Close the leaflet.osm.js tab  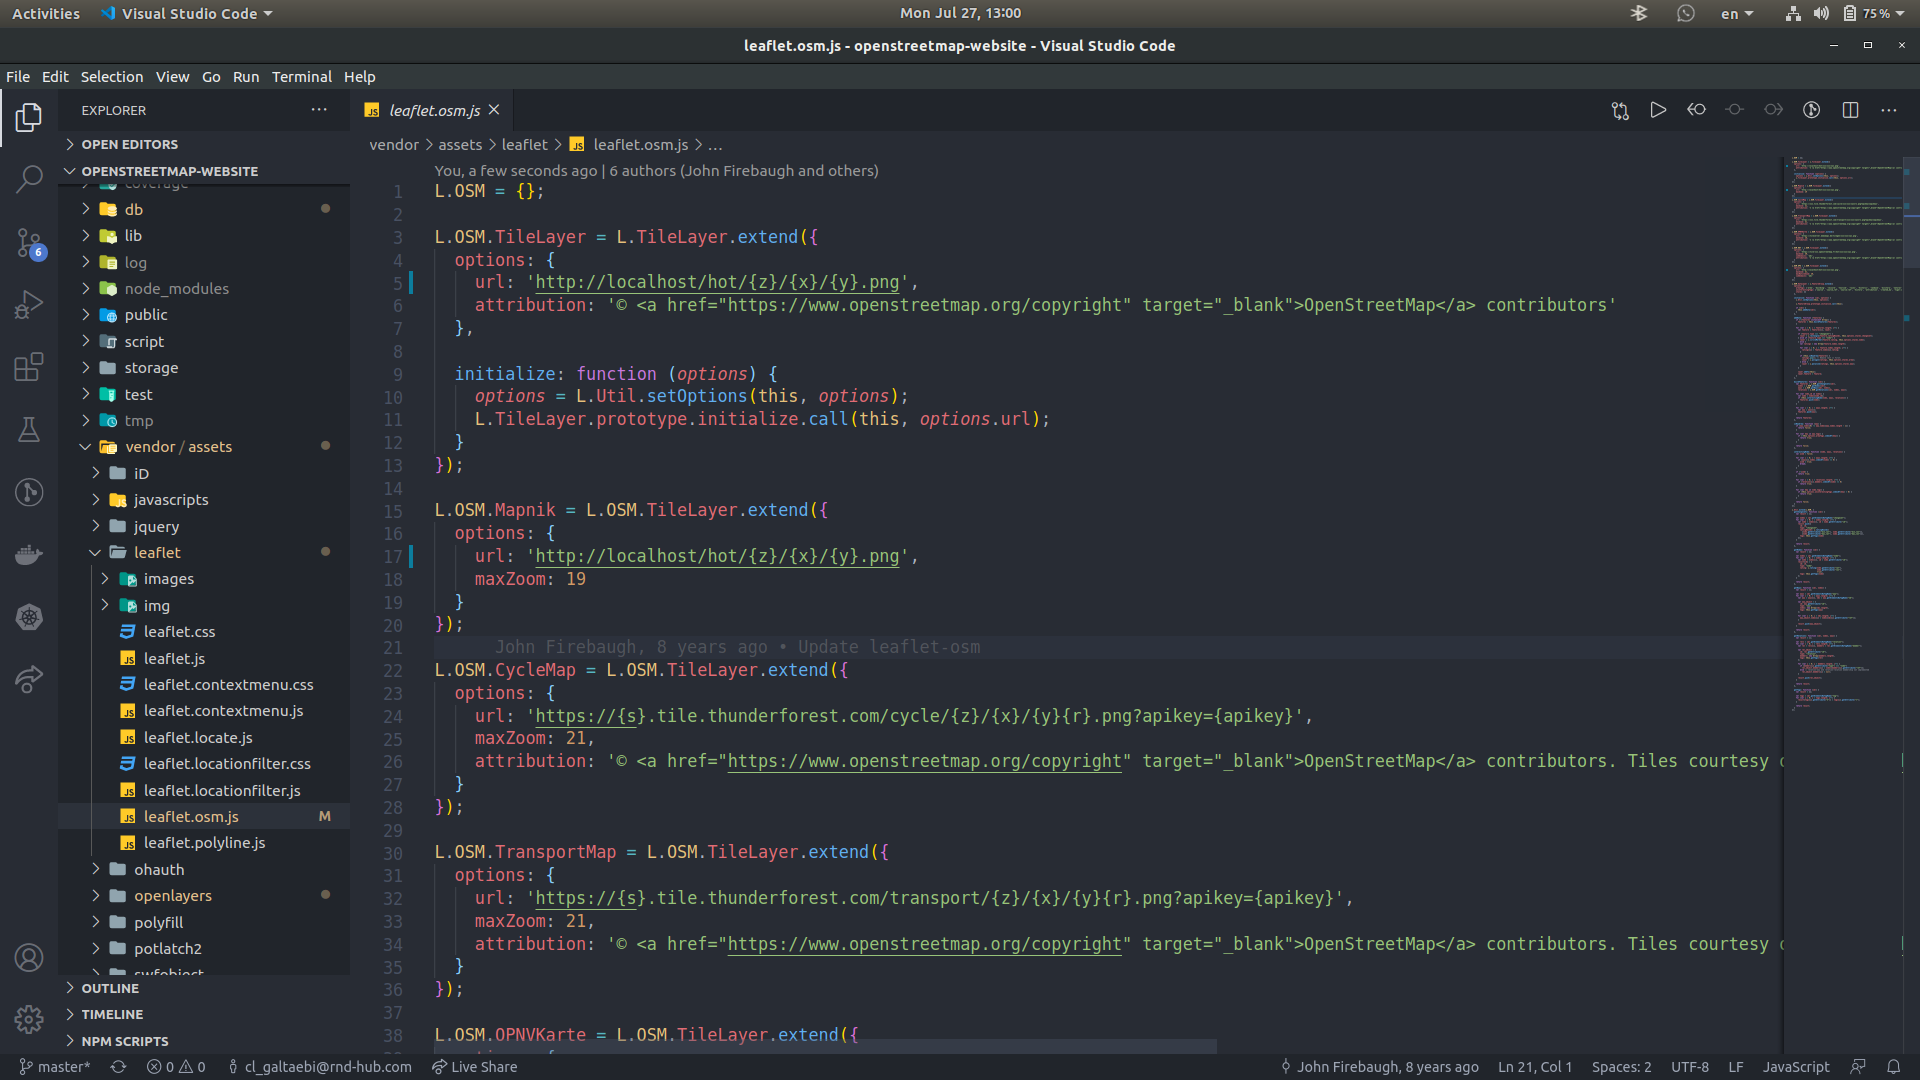click(494, 110)
